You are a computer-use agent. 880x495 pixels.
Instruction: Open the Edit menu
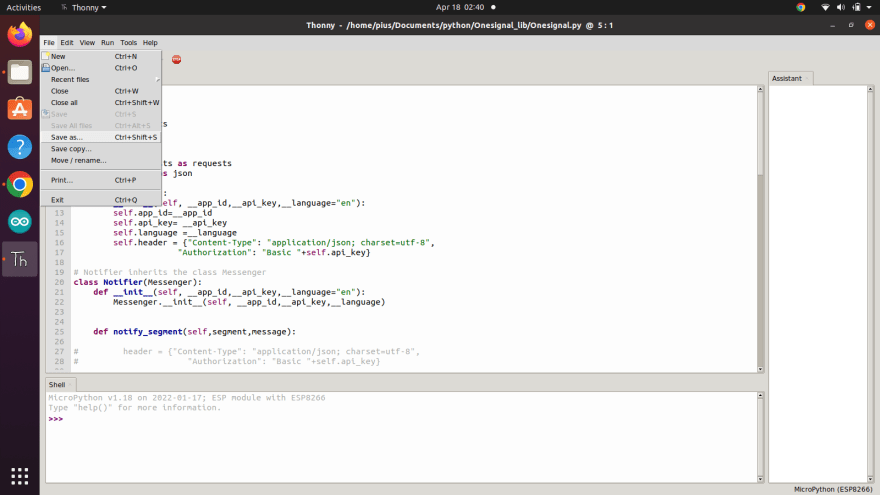67,43
